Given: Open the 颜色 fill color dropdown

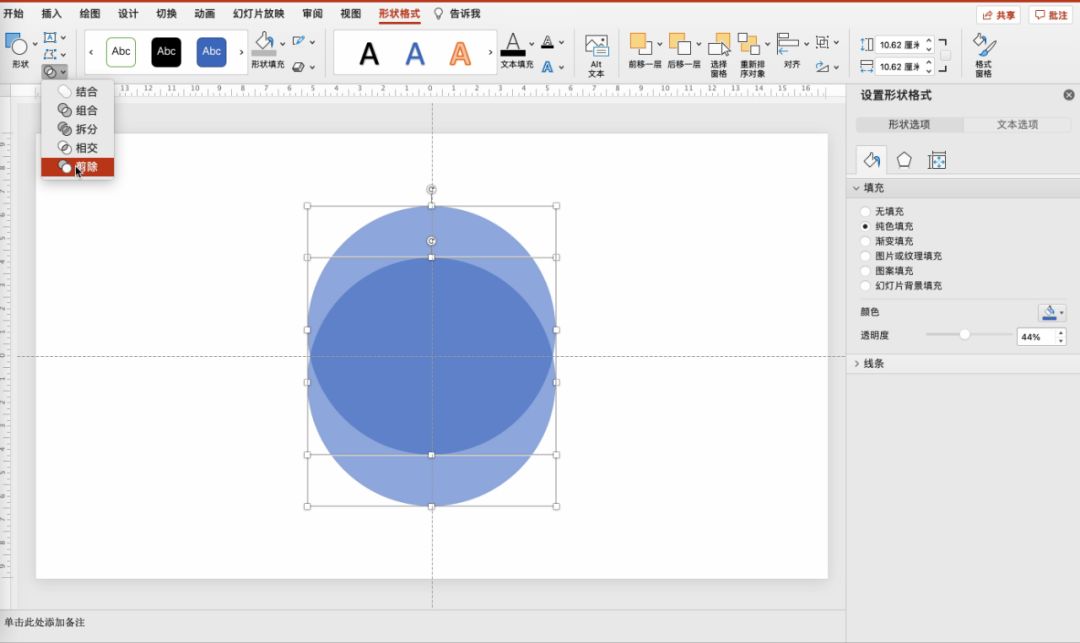Looking at the screenshot, I should pyautogui.click(x=1052, y=313).
